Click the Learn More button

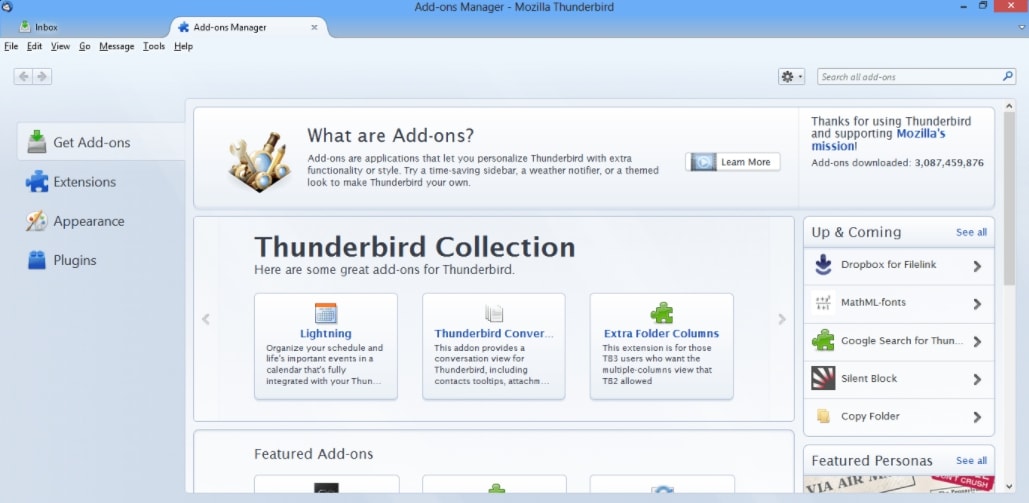click(733, 162)
